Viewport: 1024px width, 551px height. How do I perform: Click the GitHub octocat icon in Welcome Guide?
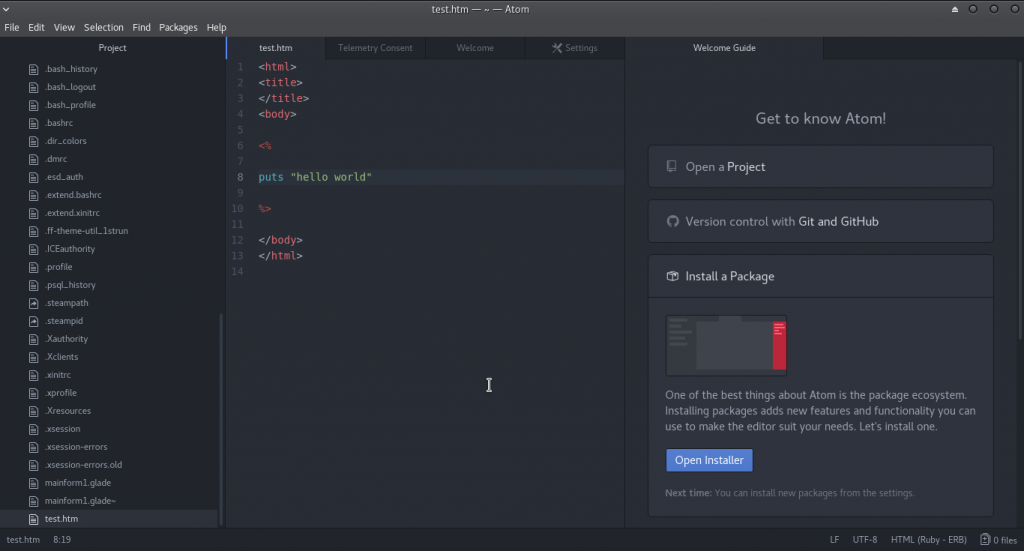[673, 222]
